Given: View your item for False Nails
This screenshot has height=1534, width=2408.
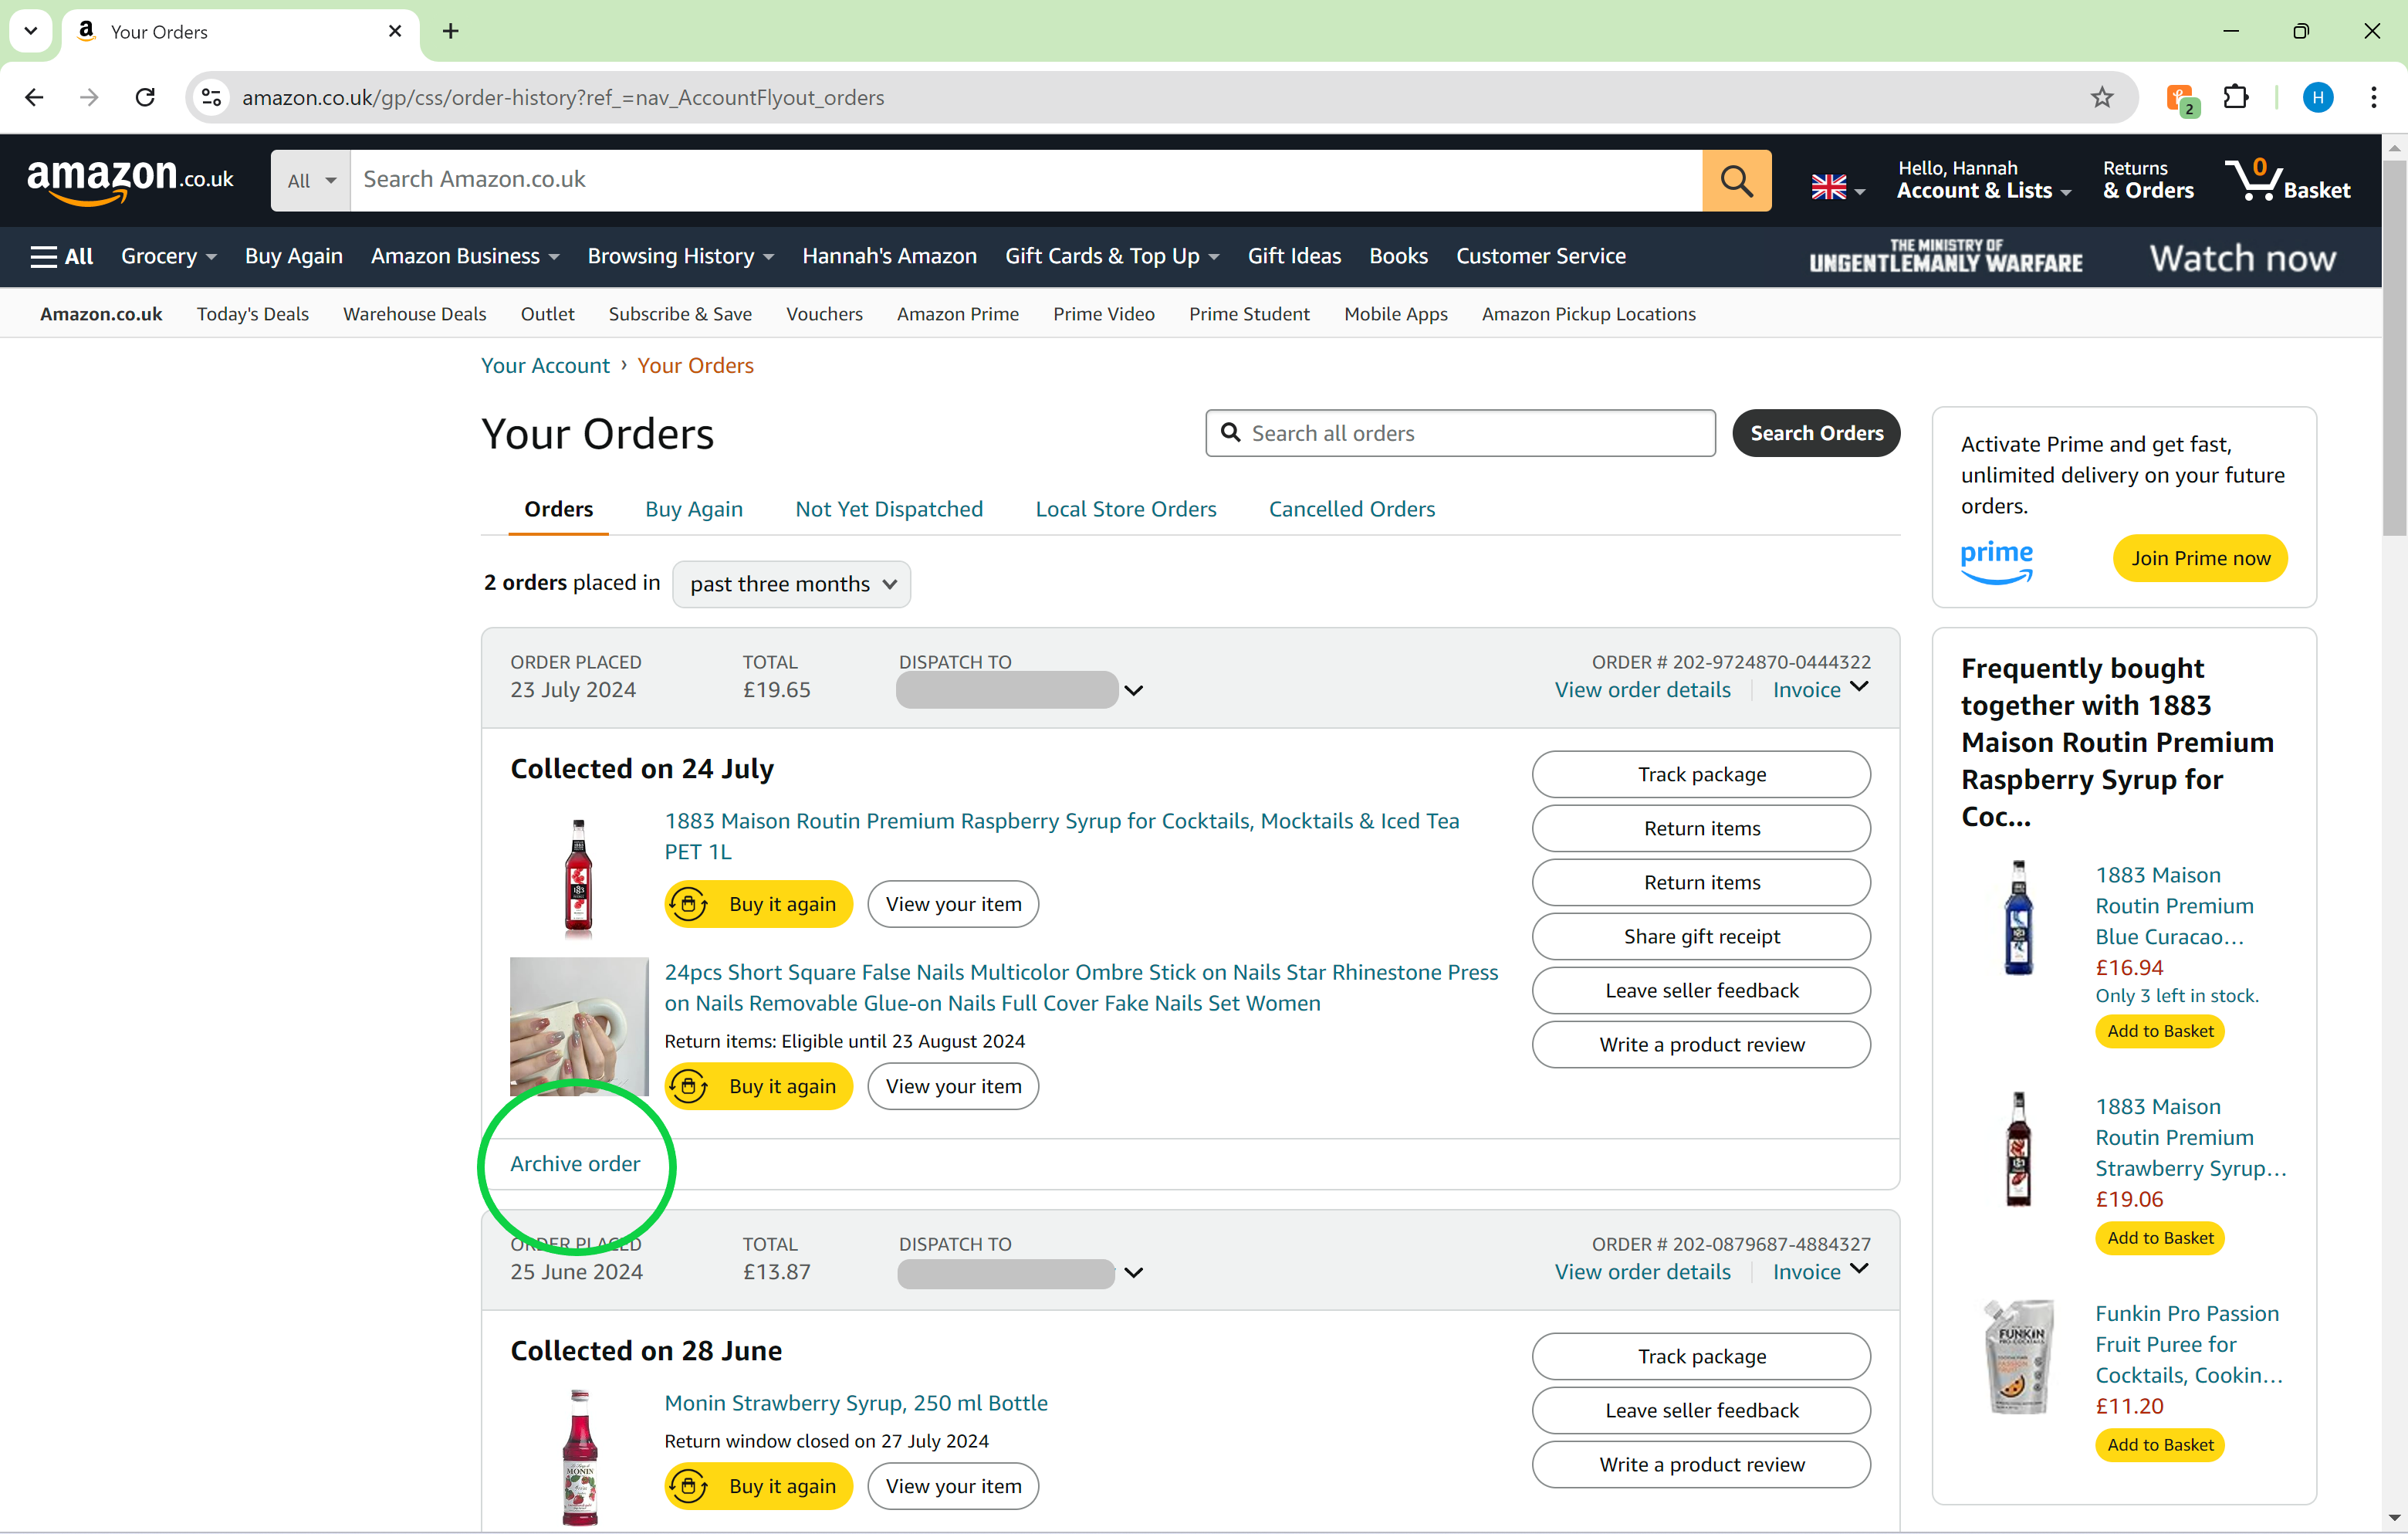Looking at the screenshot, I should click(953, 1087).
